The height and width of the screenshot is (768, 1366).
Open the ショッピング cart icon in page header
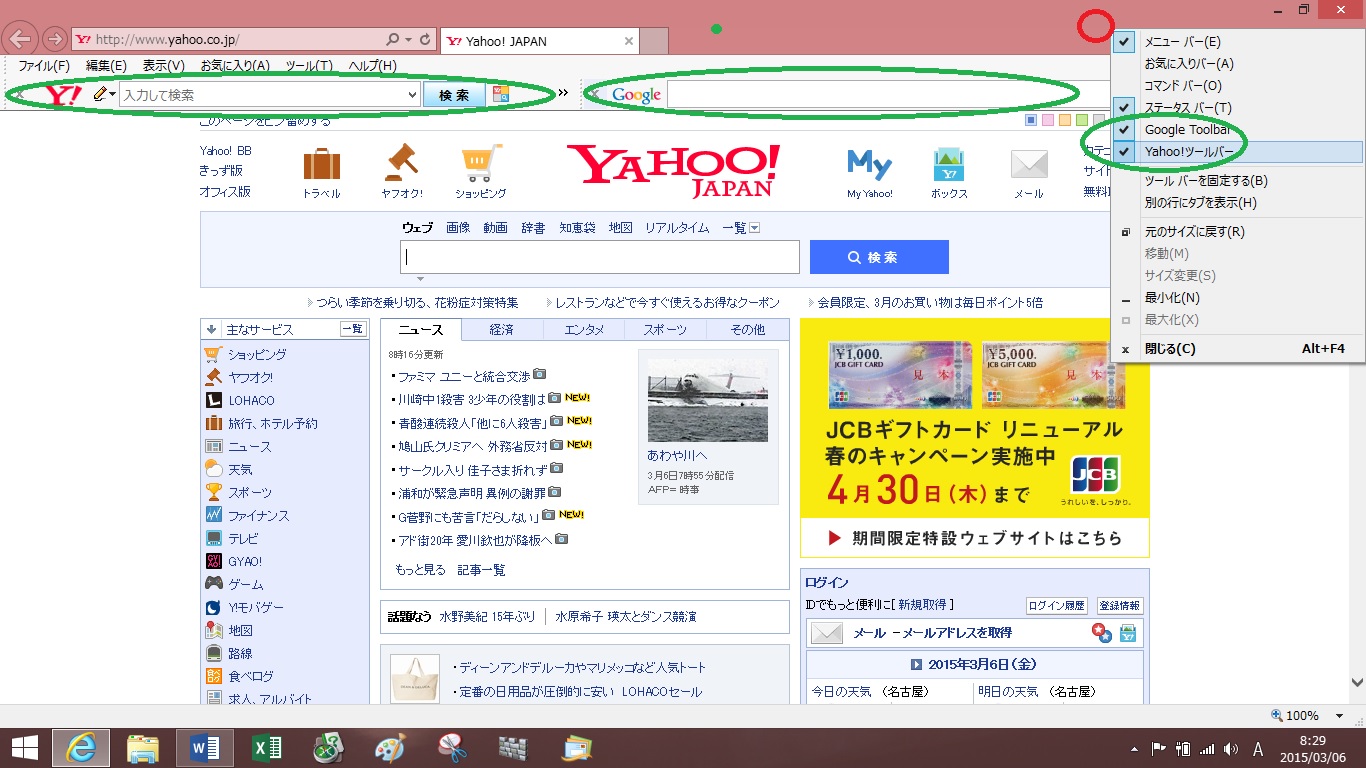tap(481, 163)
